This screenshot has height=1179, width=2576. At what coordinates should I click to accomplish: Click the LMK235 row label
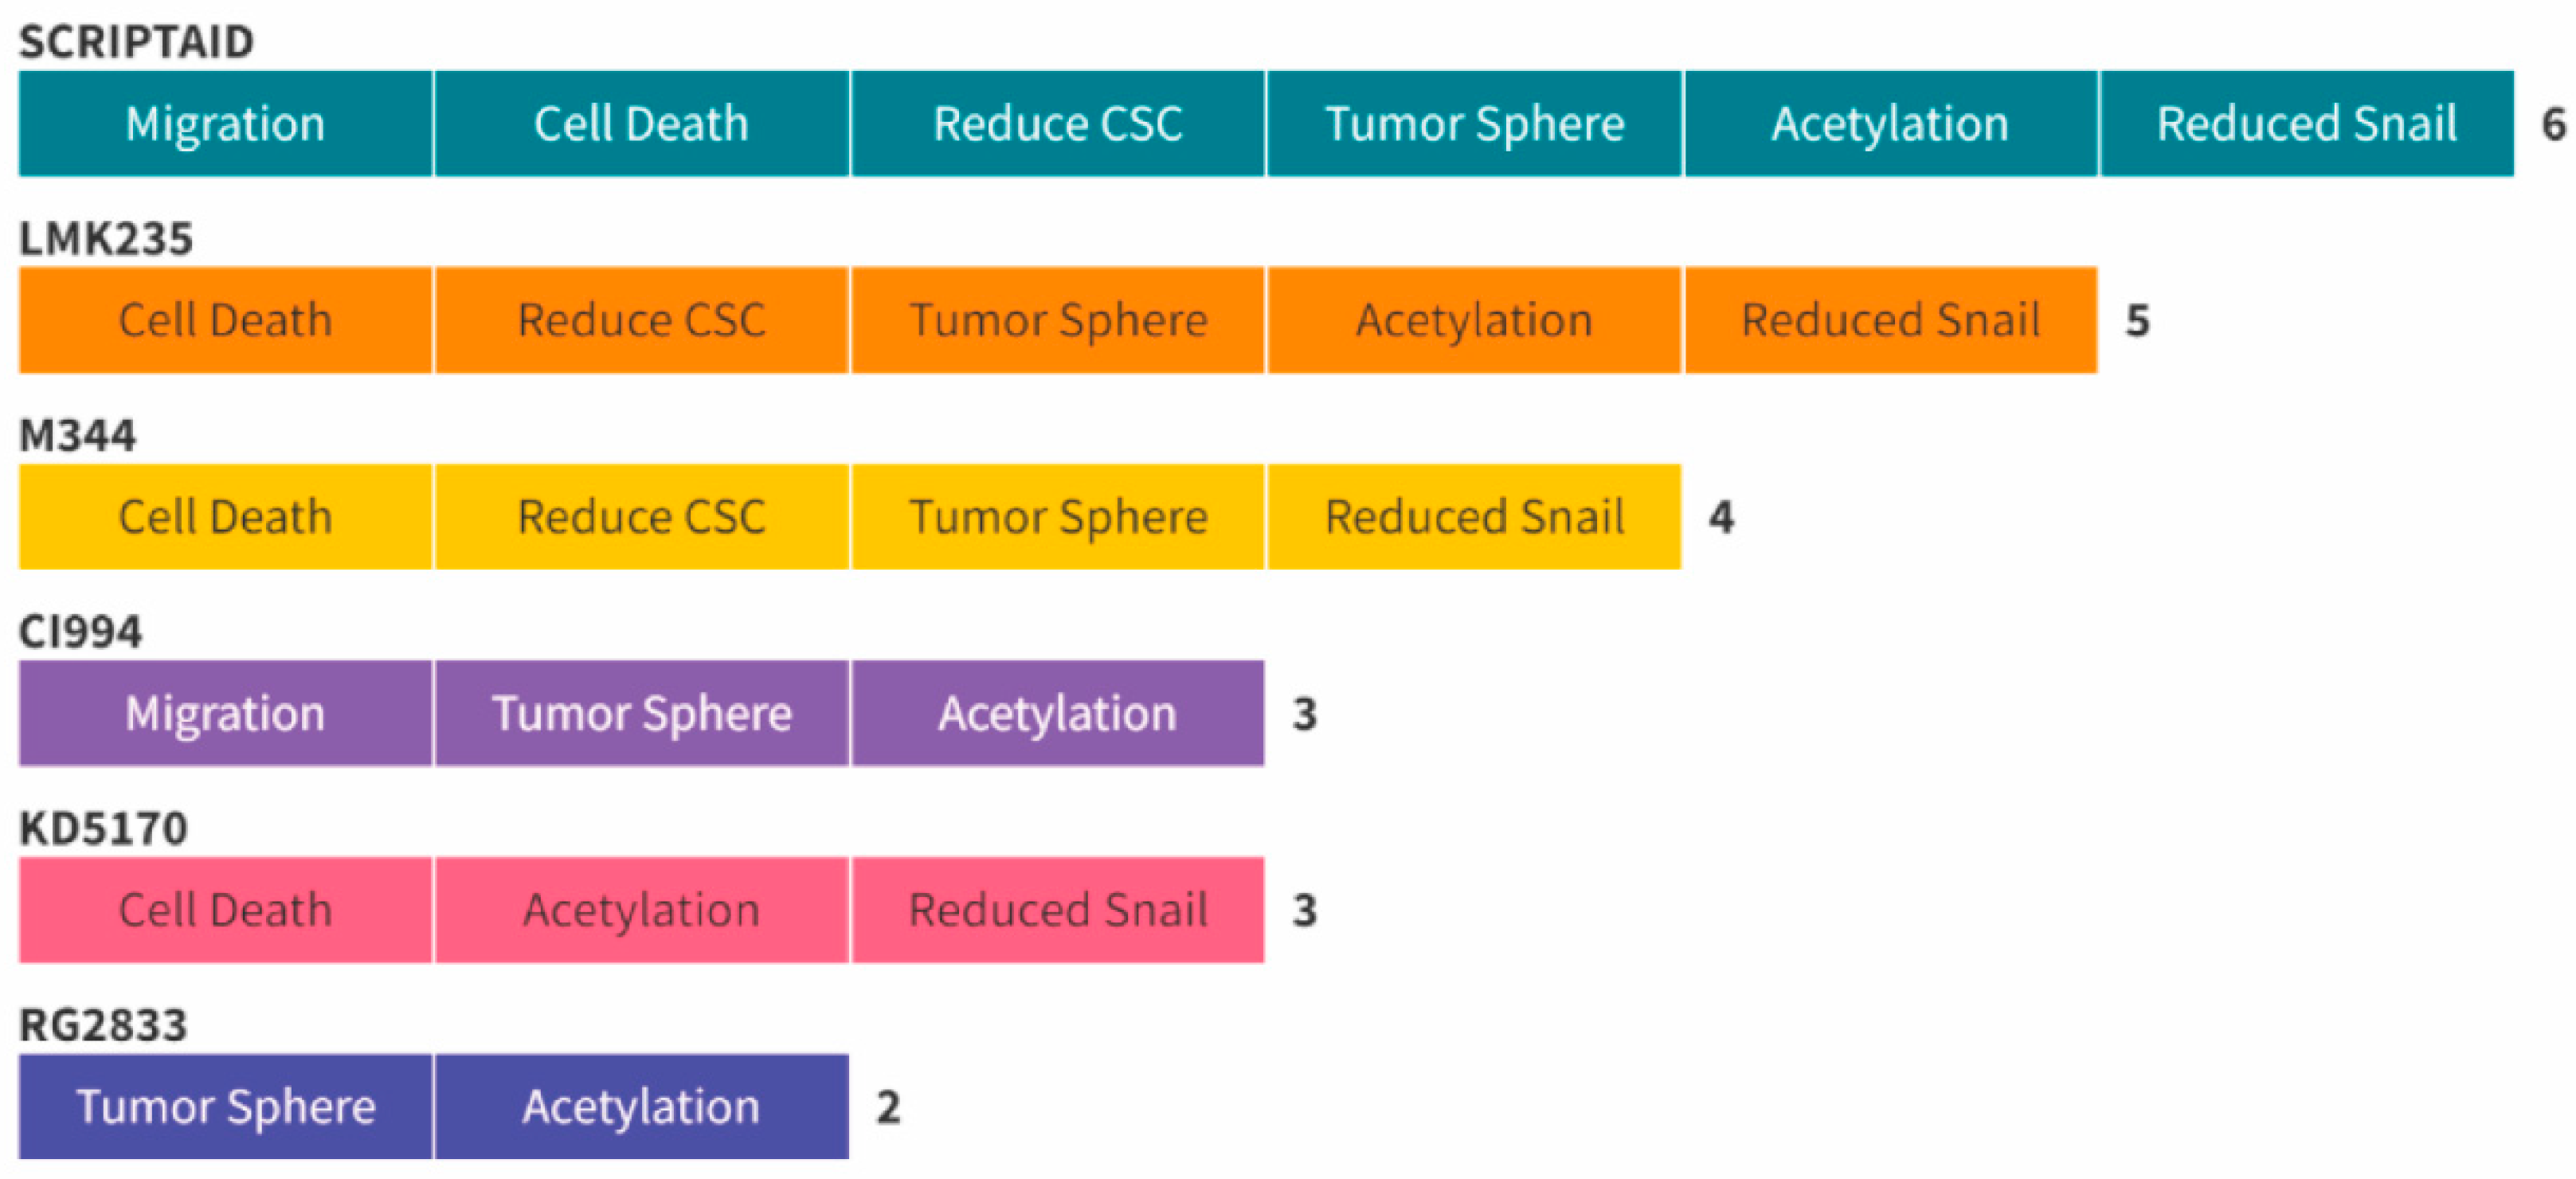click(x=106, y=239)
